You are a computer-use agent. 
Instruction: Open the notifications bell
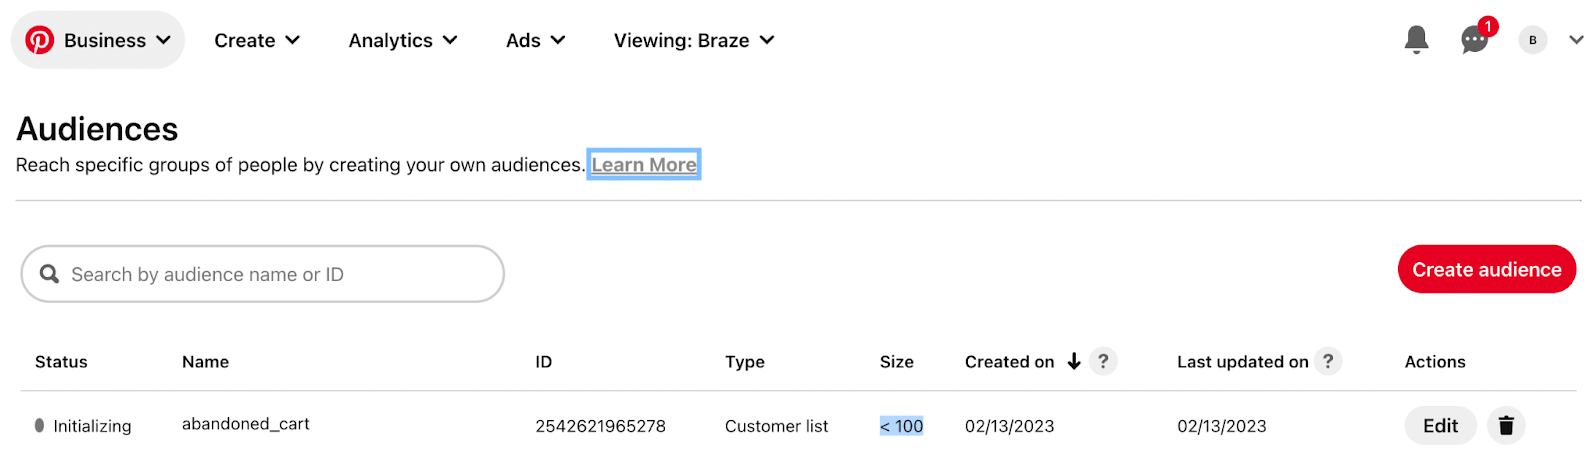click(1416, 40)
